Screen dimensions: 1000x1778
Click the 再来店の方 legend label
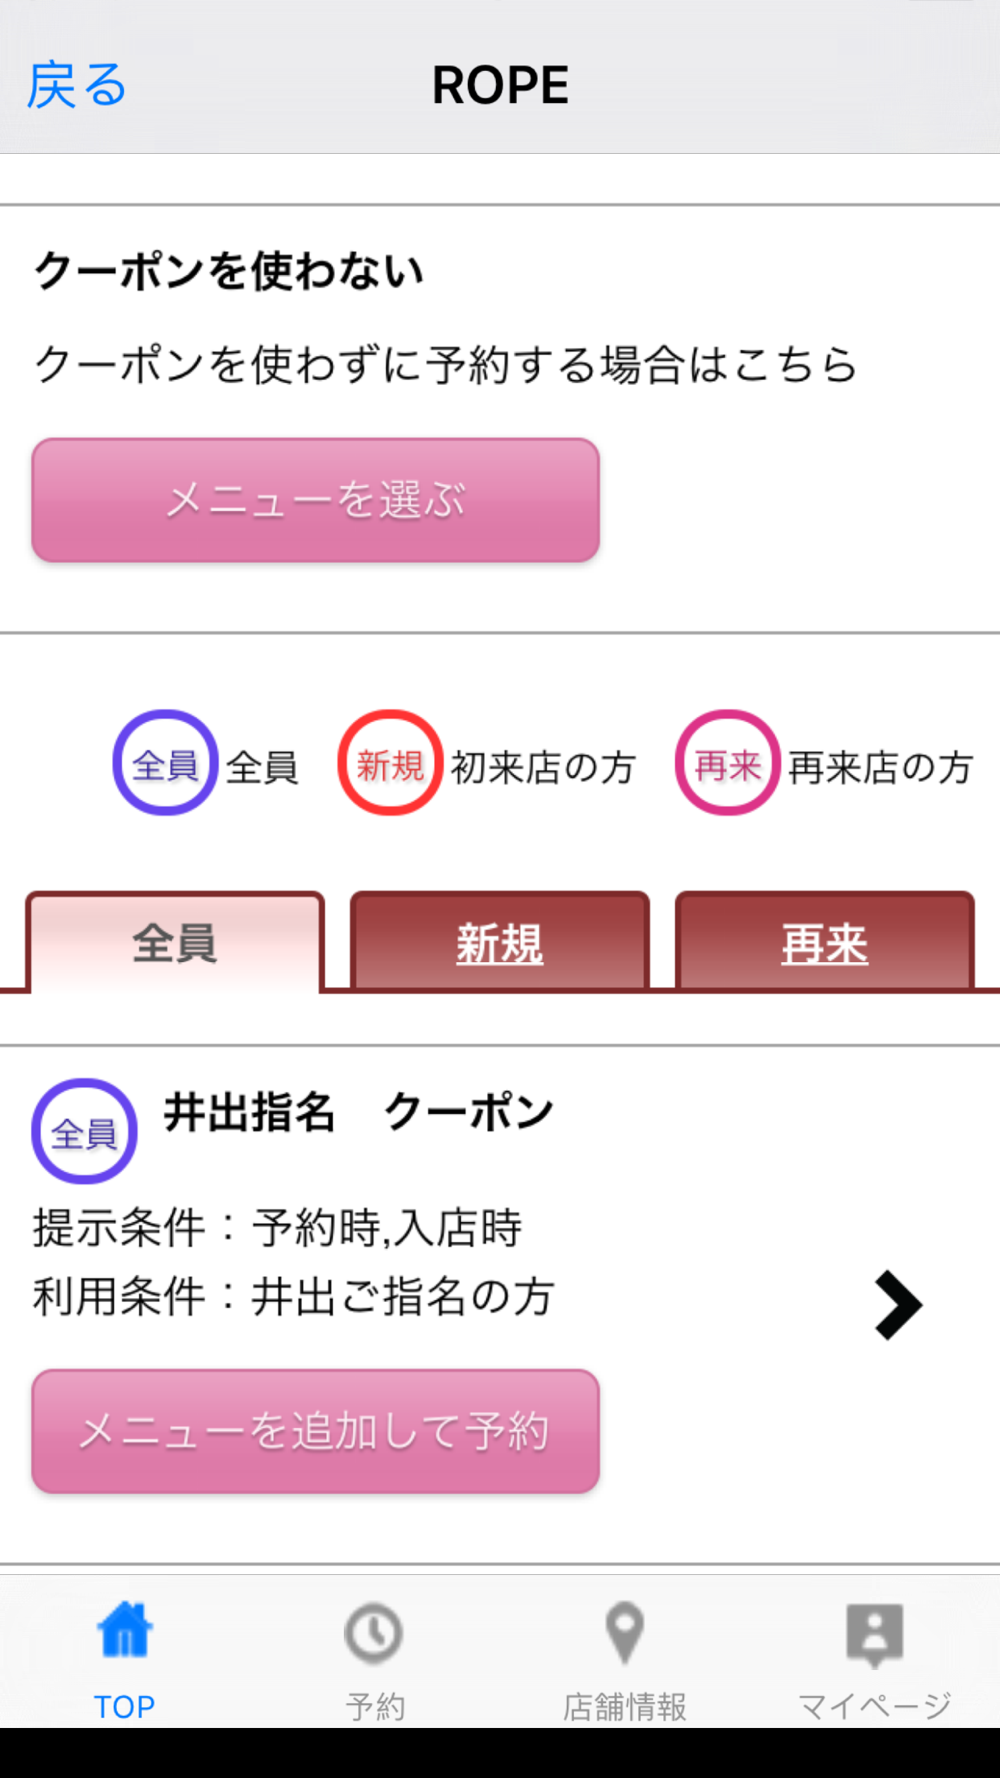pyautogui.click(x=881, y=767)
